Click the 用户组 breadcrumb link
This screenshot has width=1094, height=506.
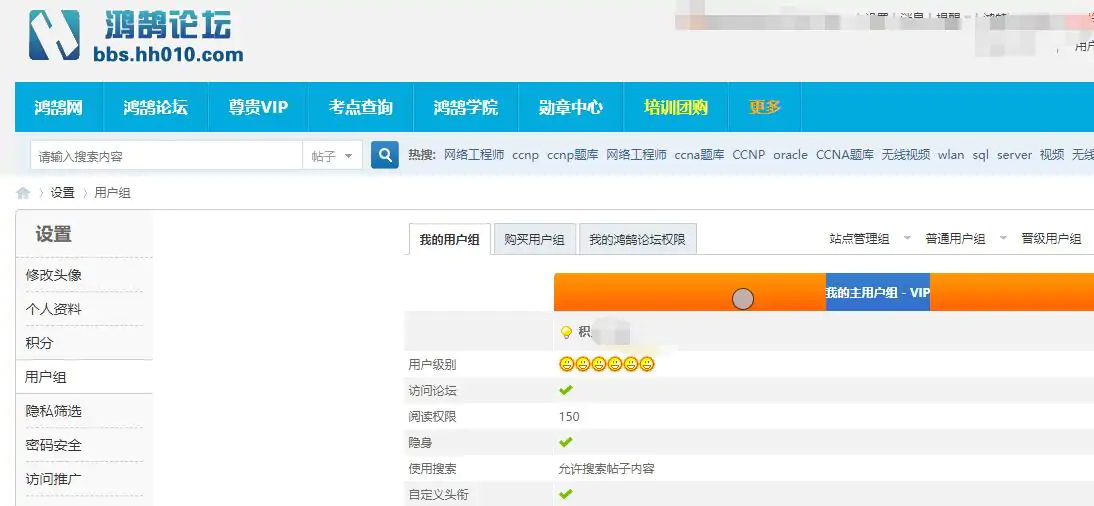[x=112, y=193]
